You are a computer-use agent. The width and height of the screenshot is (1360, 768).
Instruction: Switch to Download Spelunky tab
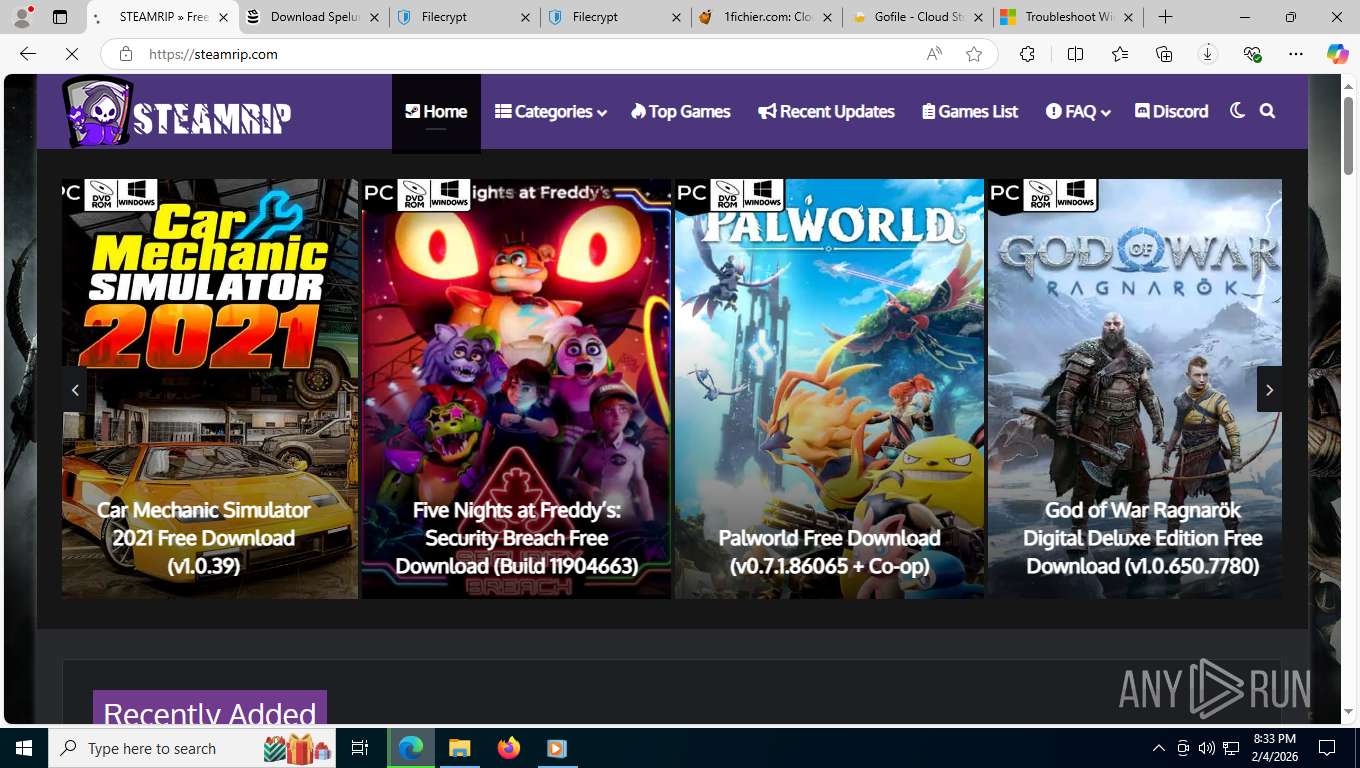(315, 17)
